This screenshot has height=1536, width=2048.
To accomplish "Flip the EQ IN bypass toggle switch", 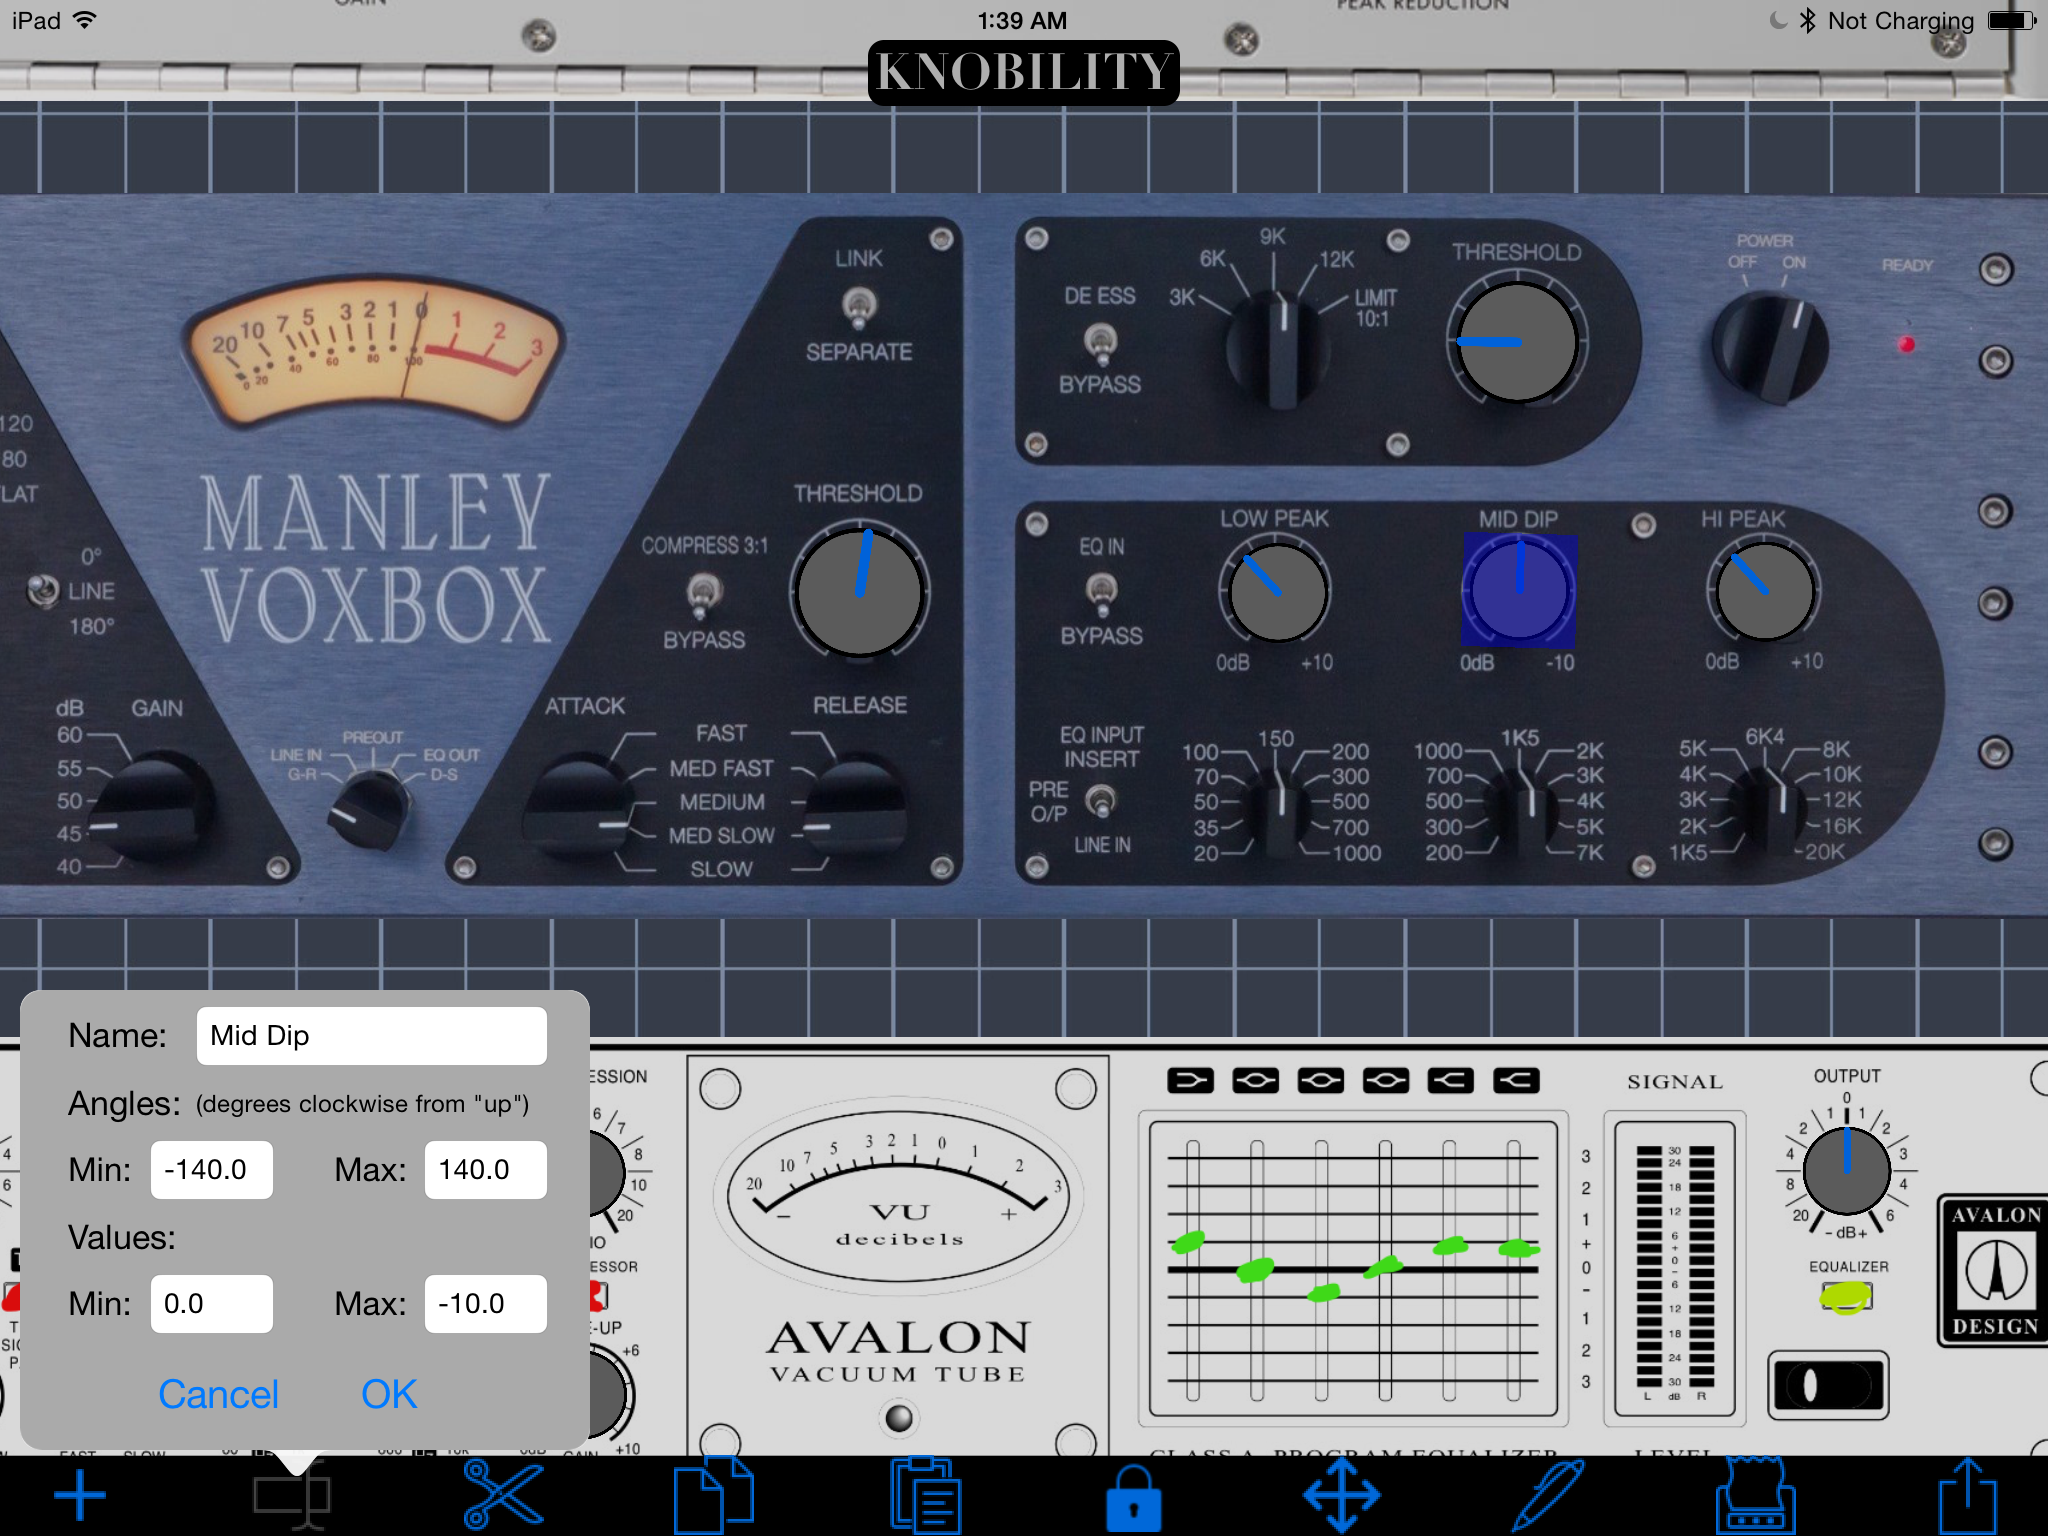I will (1101, 592).
